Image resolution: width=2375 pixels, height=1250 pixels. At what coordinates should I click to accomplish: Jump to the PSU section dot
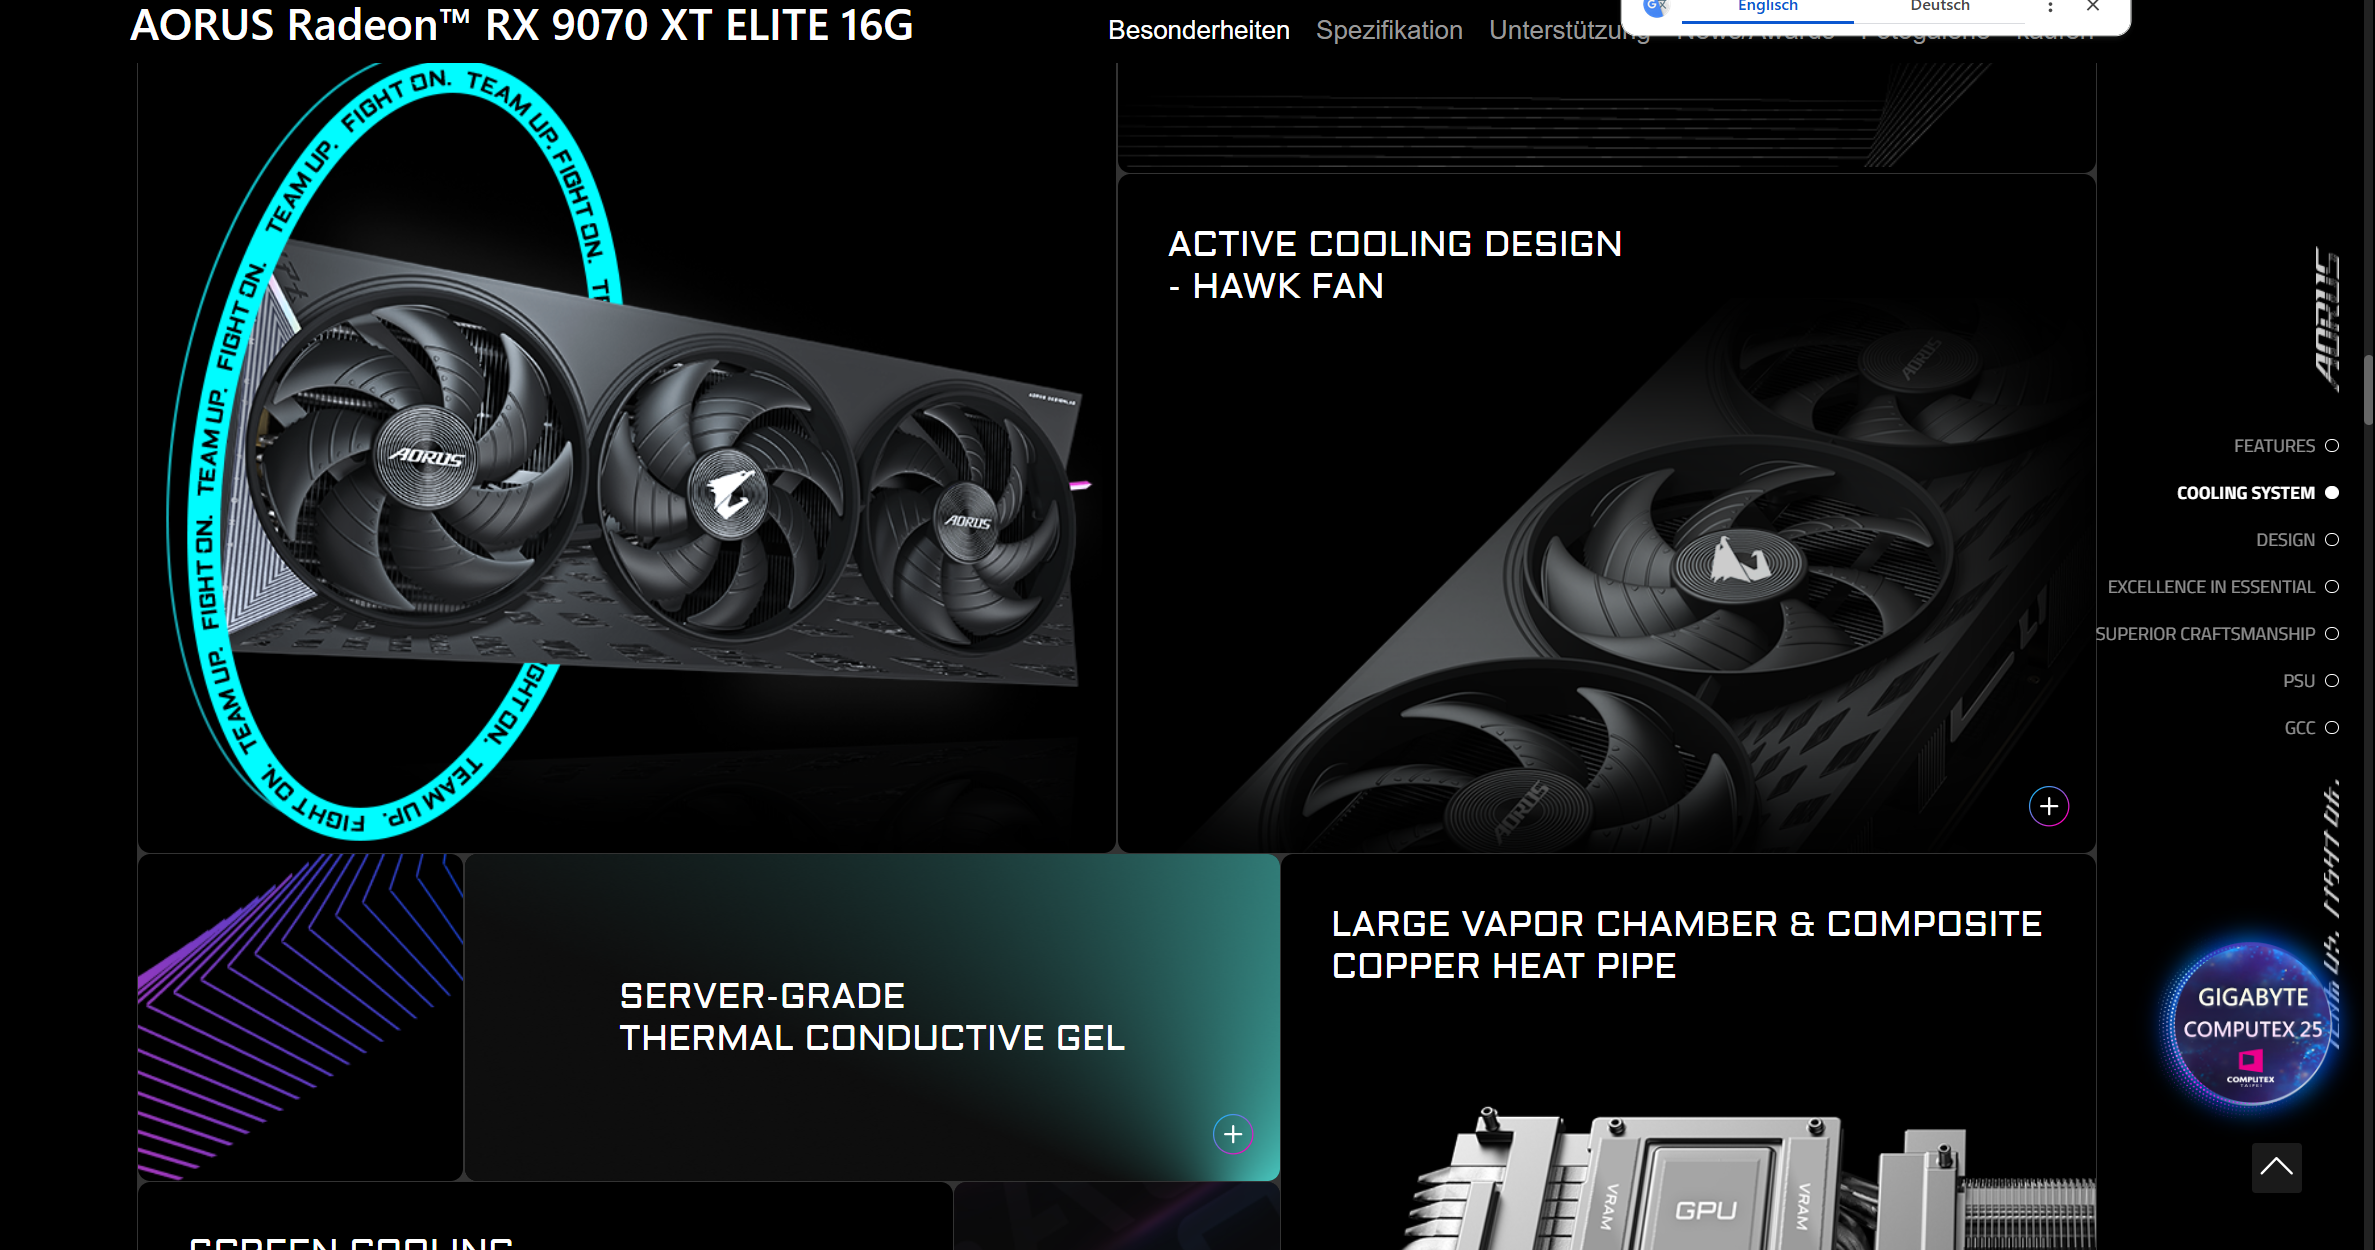2332,681
